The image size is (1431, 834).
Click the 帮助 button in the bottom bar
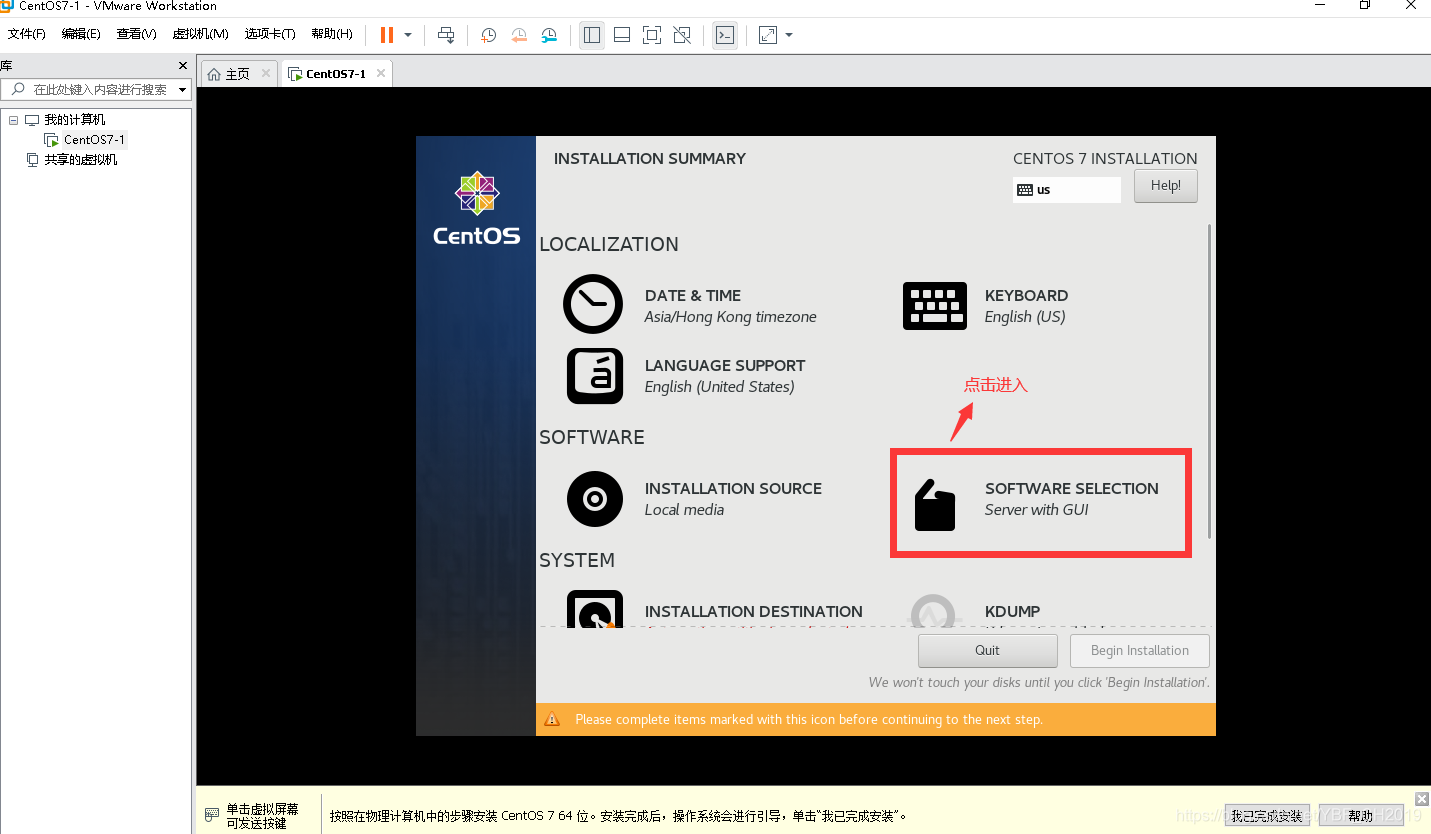[1361, 816]
